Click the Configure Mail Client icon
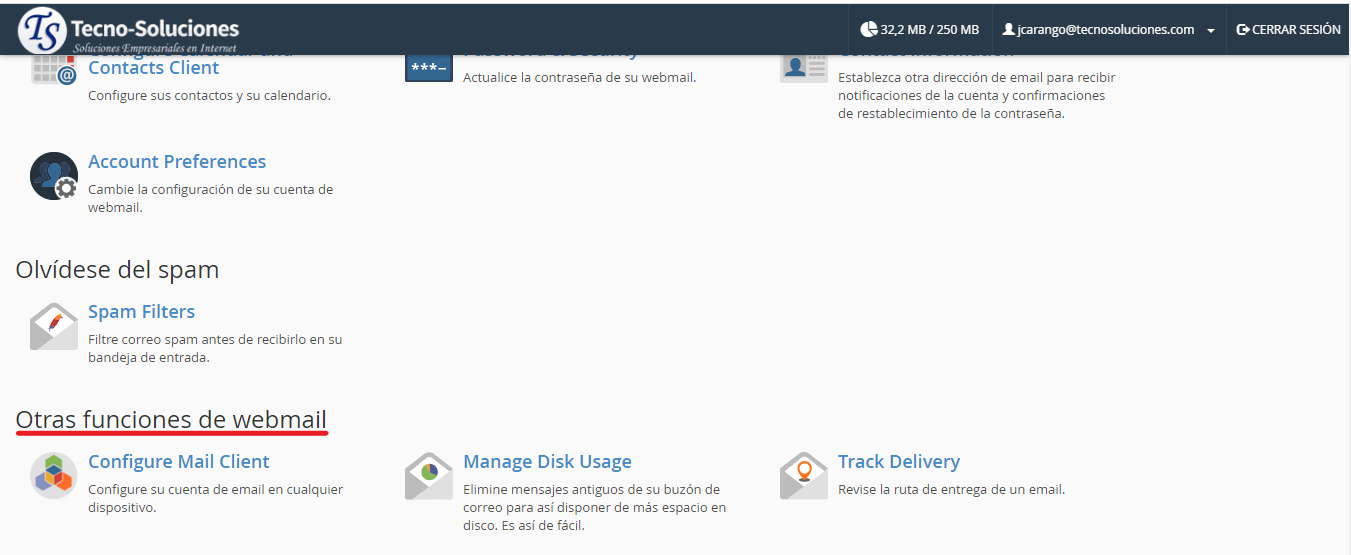 coord(54,476)
